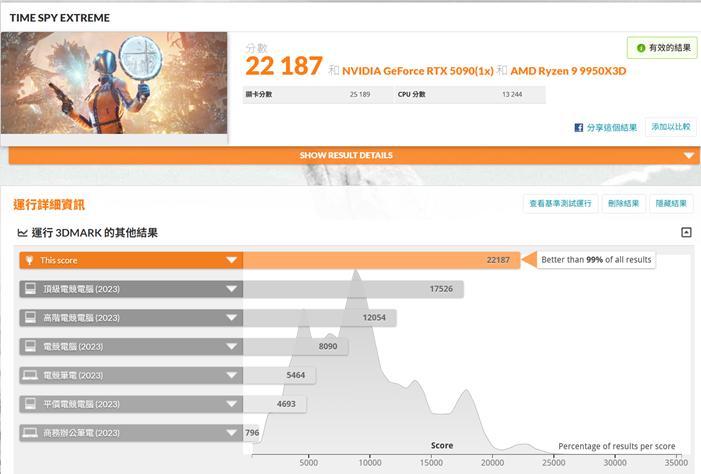Viewport: 701px width, 474px height.
Task: Open the NVIDIA GeForce RTX 5090 link
Action: click(417, 71)
